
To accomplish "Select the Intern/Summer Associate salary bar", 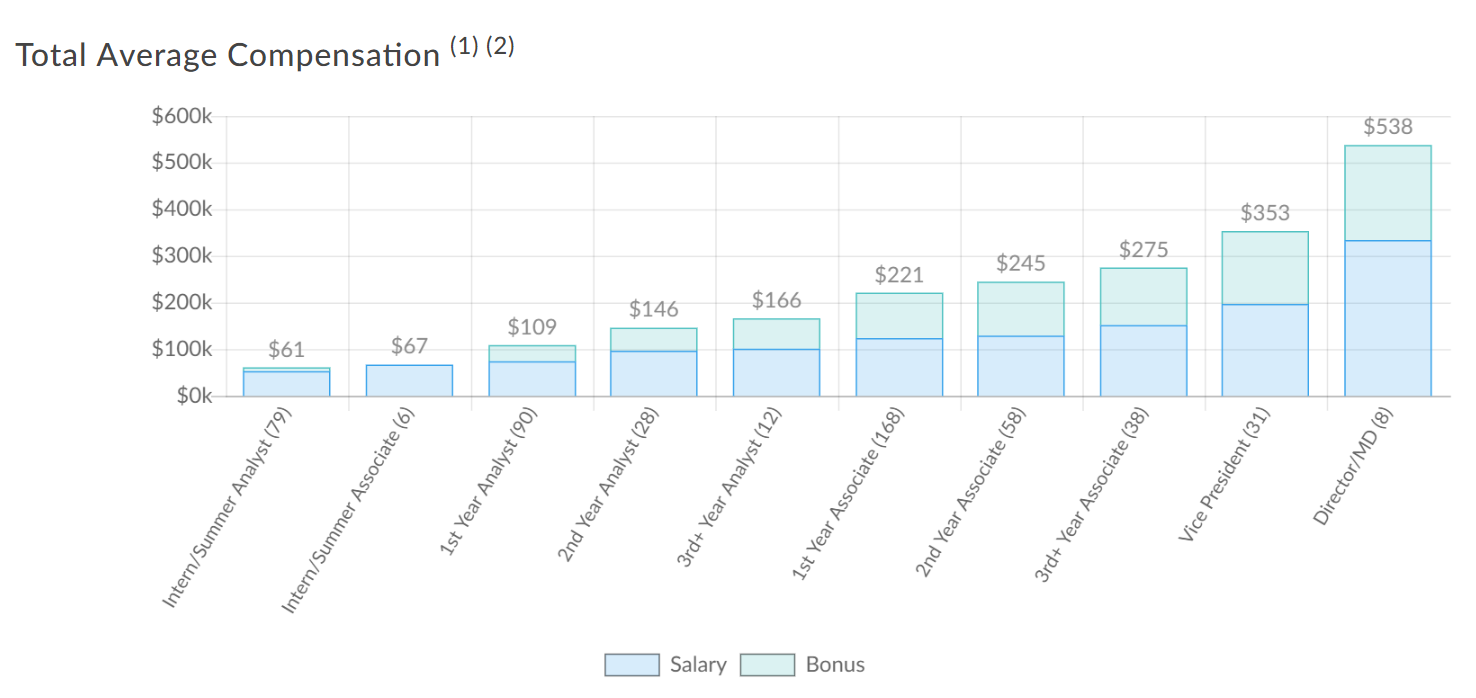I will 409,381.
